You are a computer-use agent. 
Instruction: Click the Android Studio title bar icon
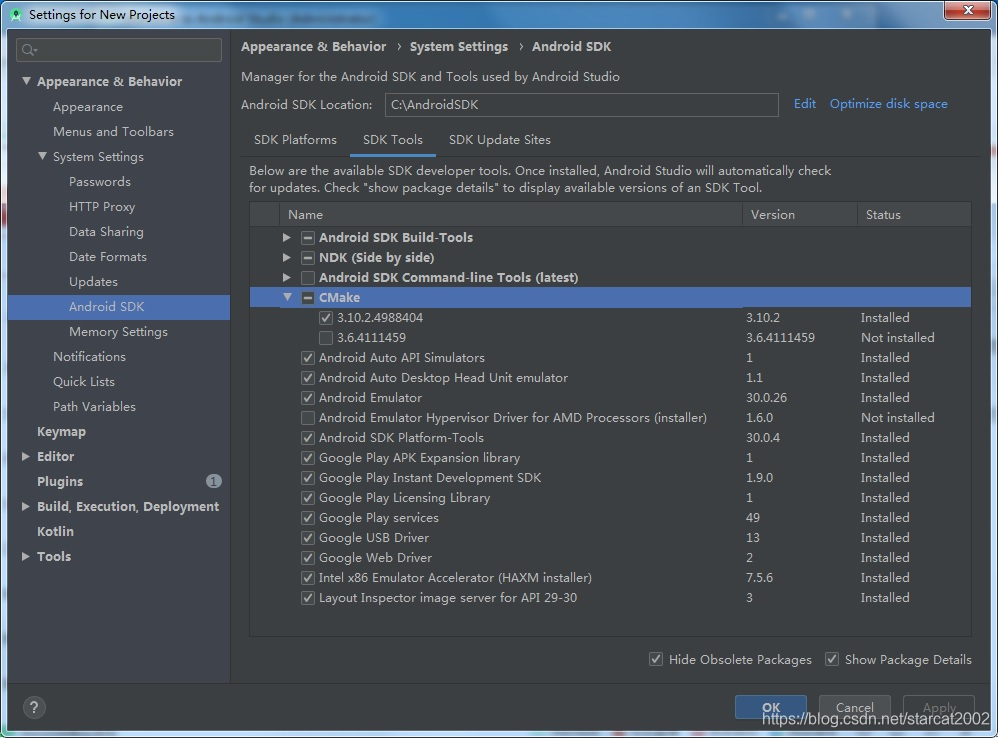[16, 14]
